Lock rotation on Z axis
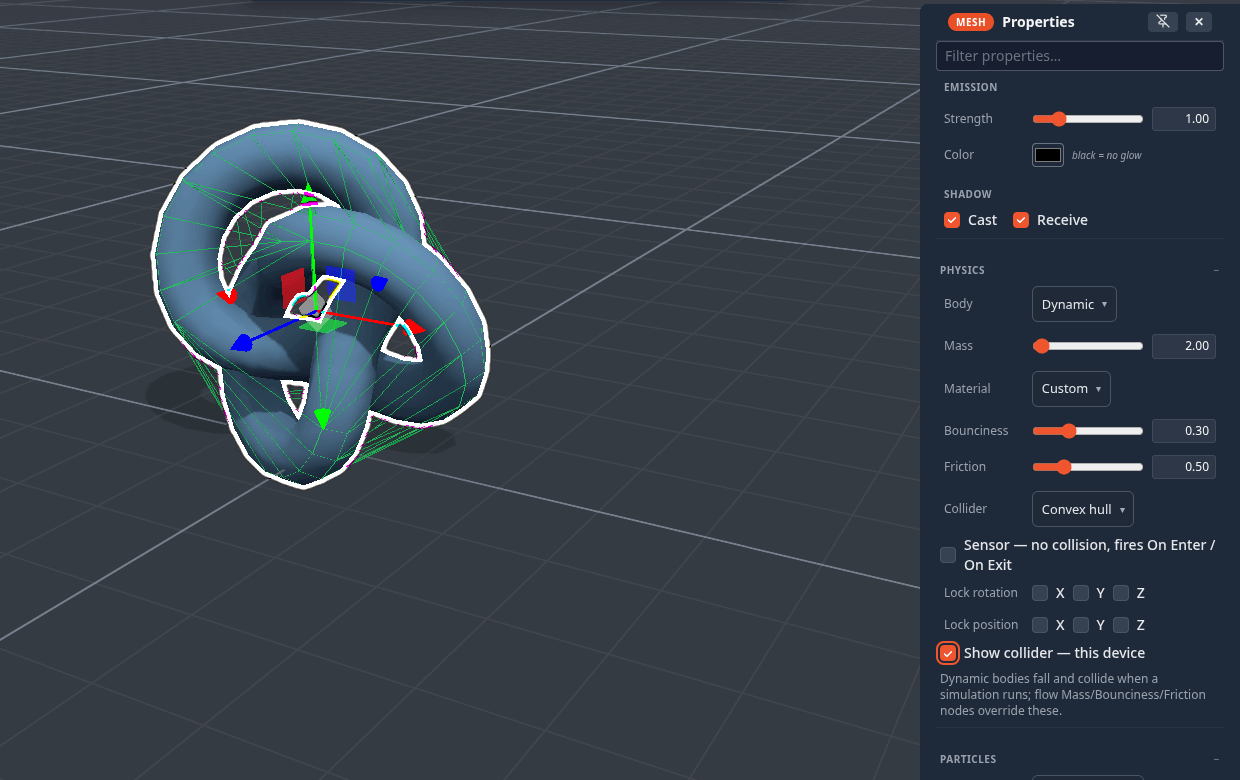Screen dimensions: 1240x780 point(1121,593)
